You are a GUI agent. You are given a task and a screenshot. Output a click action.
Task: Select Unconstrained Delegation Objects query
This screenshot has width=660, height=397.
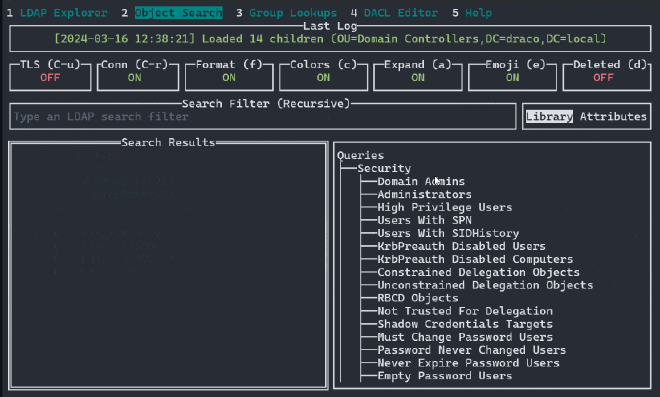tap(485, 285)
